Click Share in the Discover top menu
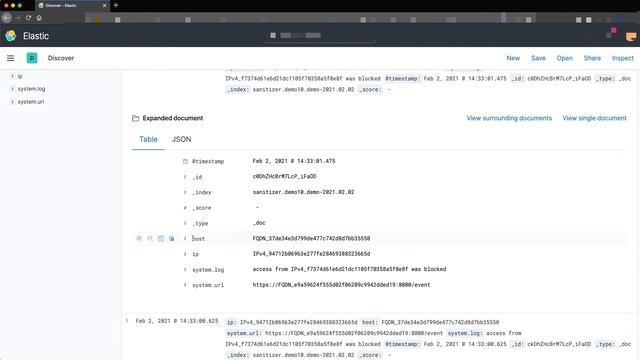This screenshot has width=640, height=360. 592,58
